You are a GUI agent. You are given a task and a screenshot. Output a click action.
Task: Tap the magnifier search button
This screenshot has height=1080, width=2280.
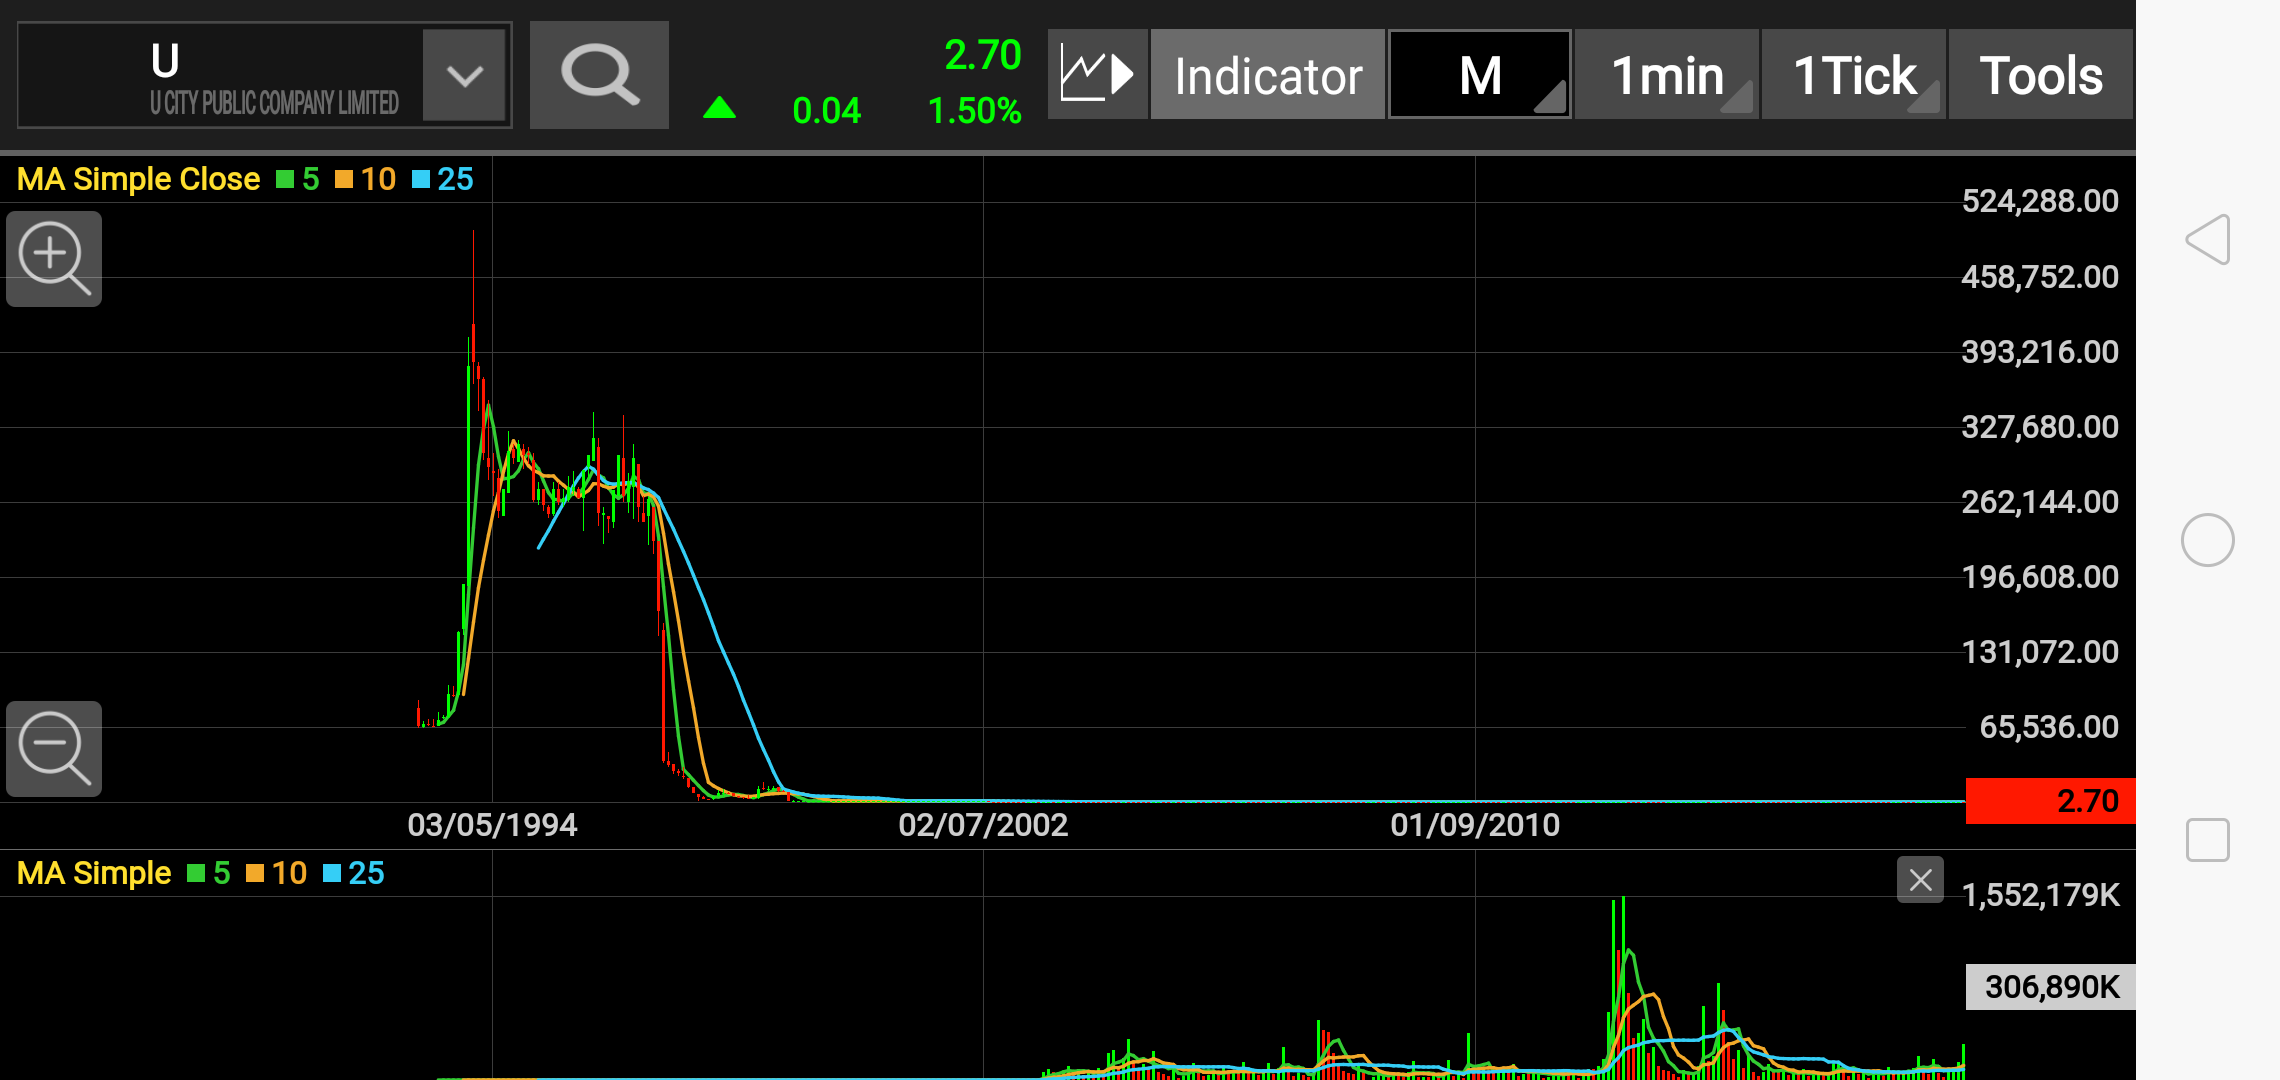pos(599,75)
